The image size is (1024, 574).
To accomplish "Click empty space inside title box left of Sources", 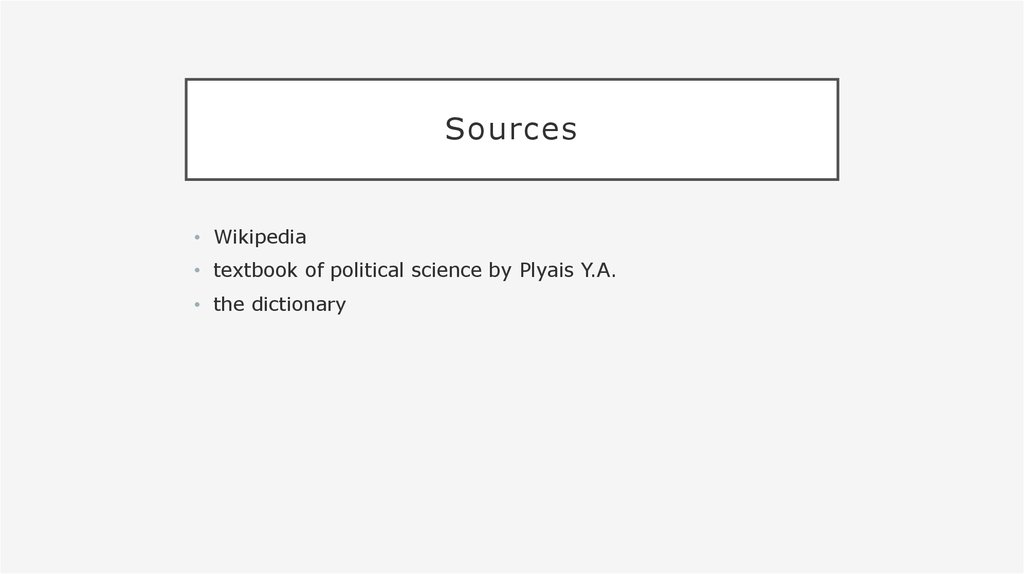I will pos(313,129).
